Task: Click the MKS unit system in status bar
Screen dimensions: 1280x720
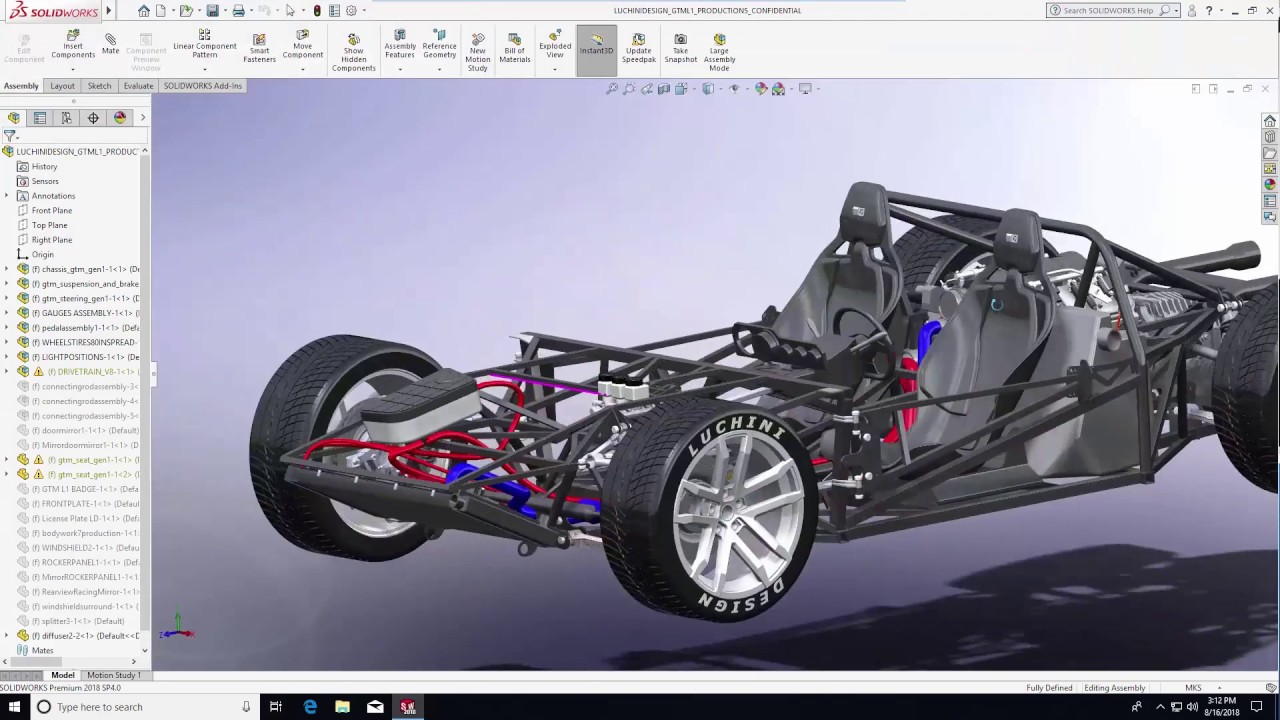Action: point(1193,688)
